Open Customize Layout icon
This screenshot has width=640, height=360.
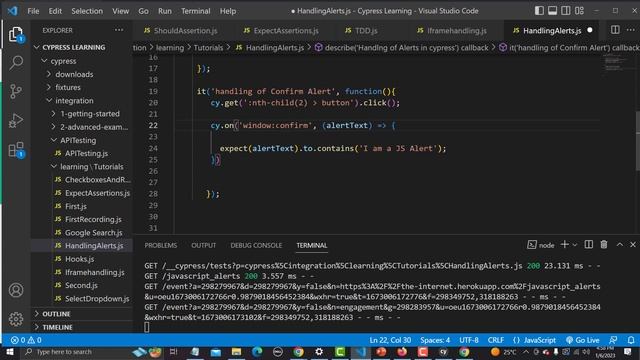click(579, 11)
